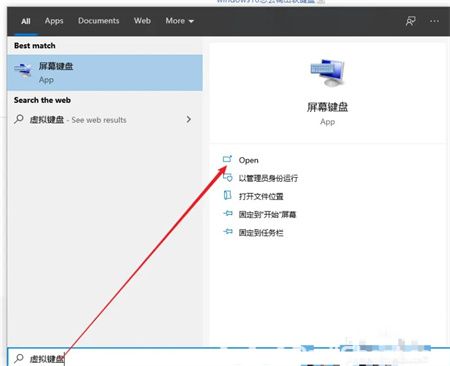Click Open to launch the app

point(248,160)
